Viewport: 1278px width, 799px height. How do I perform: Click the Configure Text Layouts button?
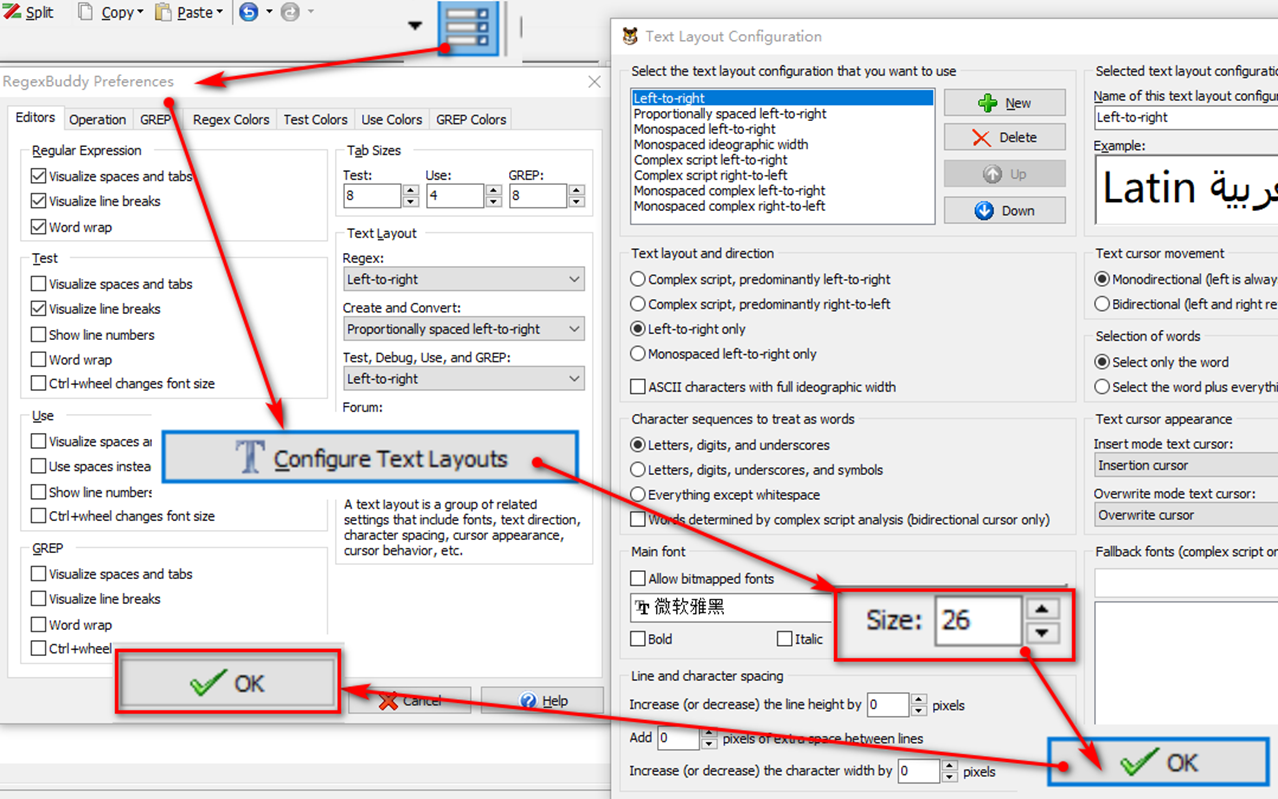click(x=371, y=458)
